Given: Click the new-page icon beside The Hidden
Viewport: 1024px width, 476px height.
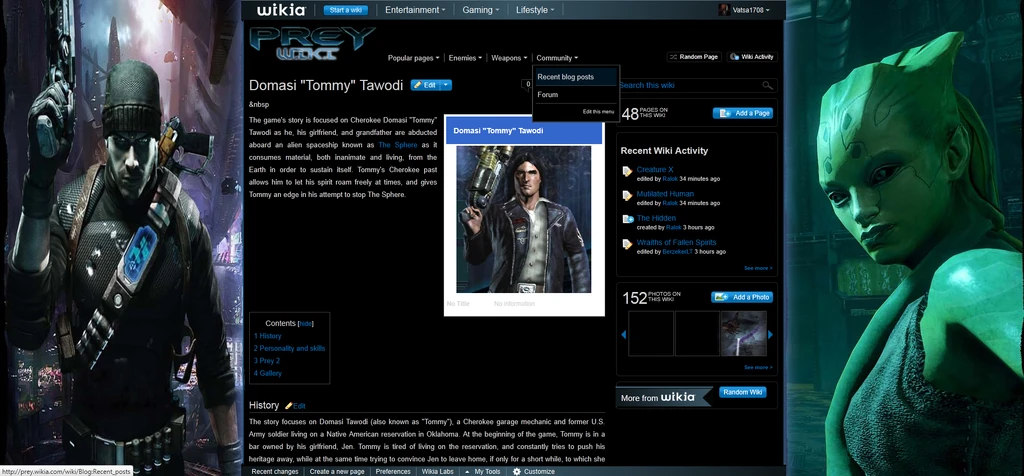Looking at the screenshot, I should (627, 221).
